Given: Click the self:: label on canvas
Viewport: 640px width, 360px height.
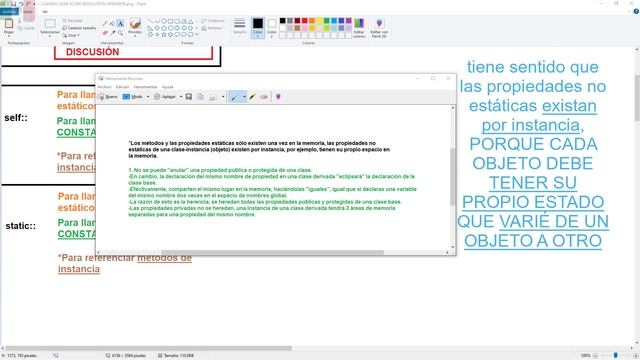Looking at the screenshot, I should [16, 118].
